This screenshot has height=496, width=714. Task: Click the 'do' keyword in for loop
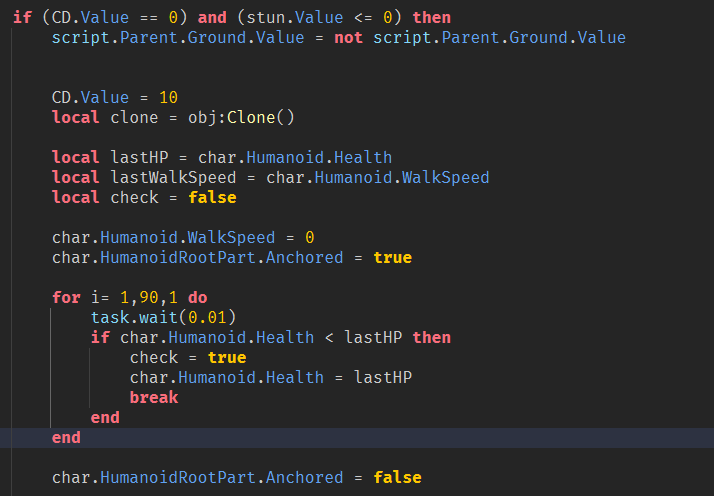click(x=198, y=297)
